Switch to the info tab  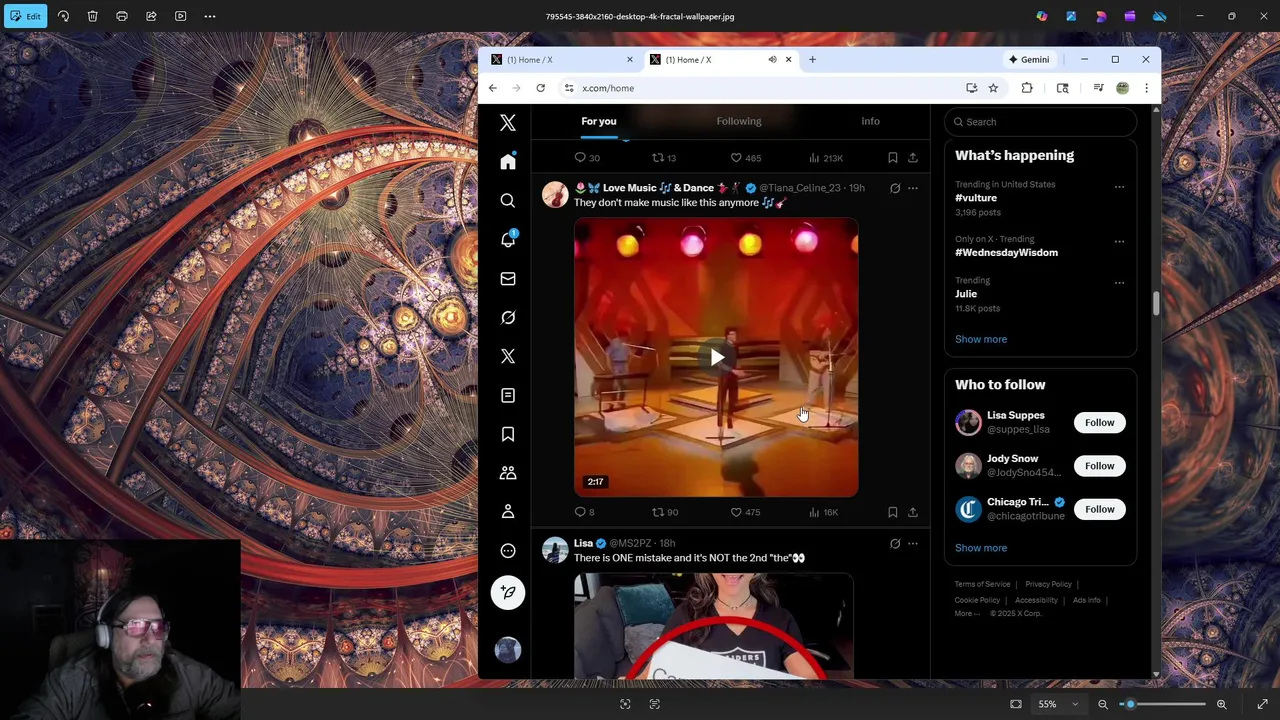pyautogui.click(x=870, y=121)
